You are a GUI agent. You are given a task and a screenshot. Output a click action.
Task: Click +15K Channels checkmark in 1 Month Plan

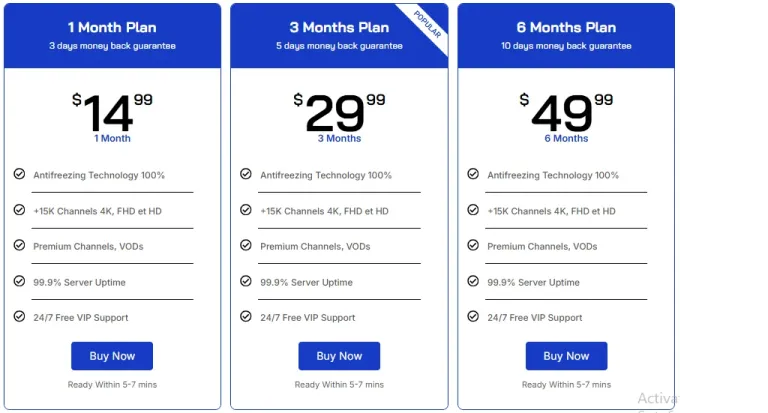[19, 210]
